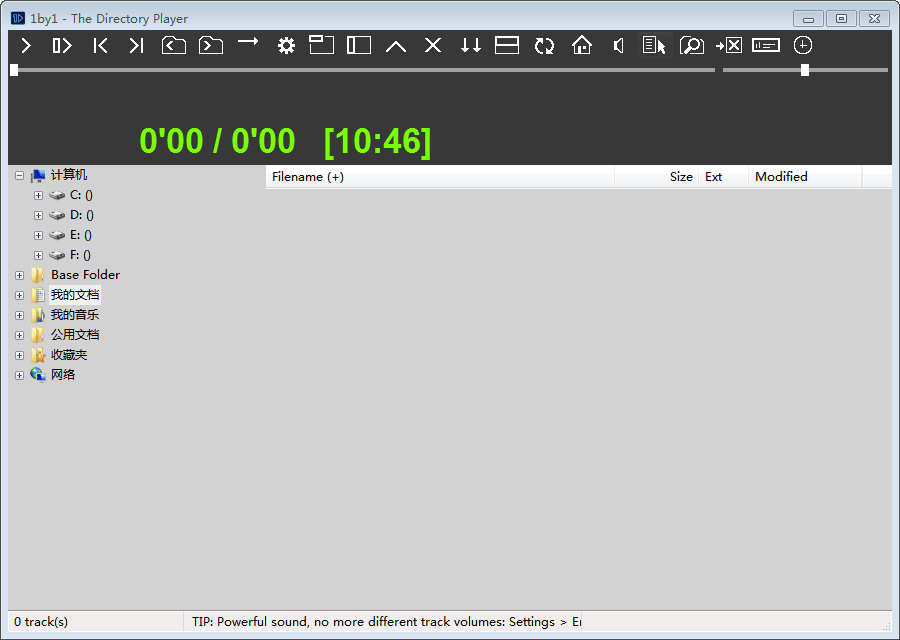Image resolution: width=900 pixels, height=640 pixels.
Task: Skip to next track
Action: point(136,45)
